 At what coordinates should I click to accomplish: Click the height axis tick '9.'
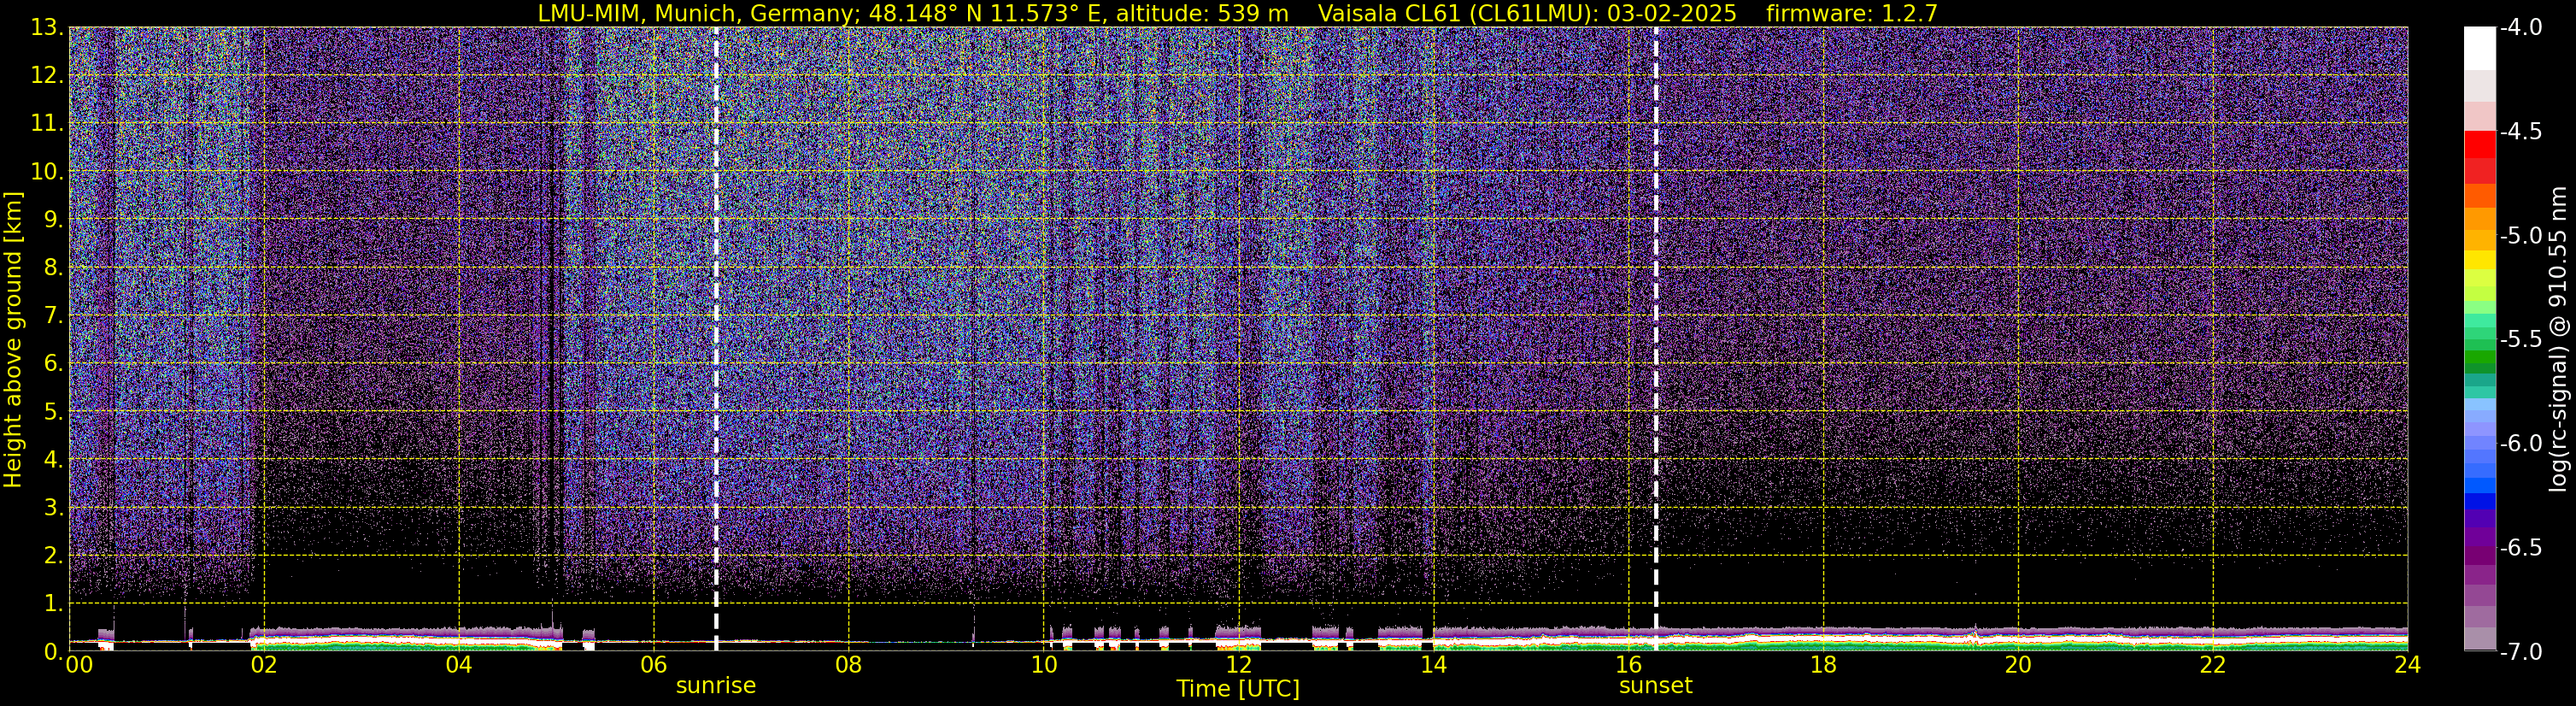coord(54,220)
